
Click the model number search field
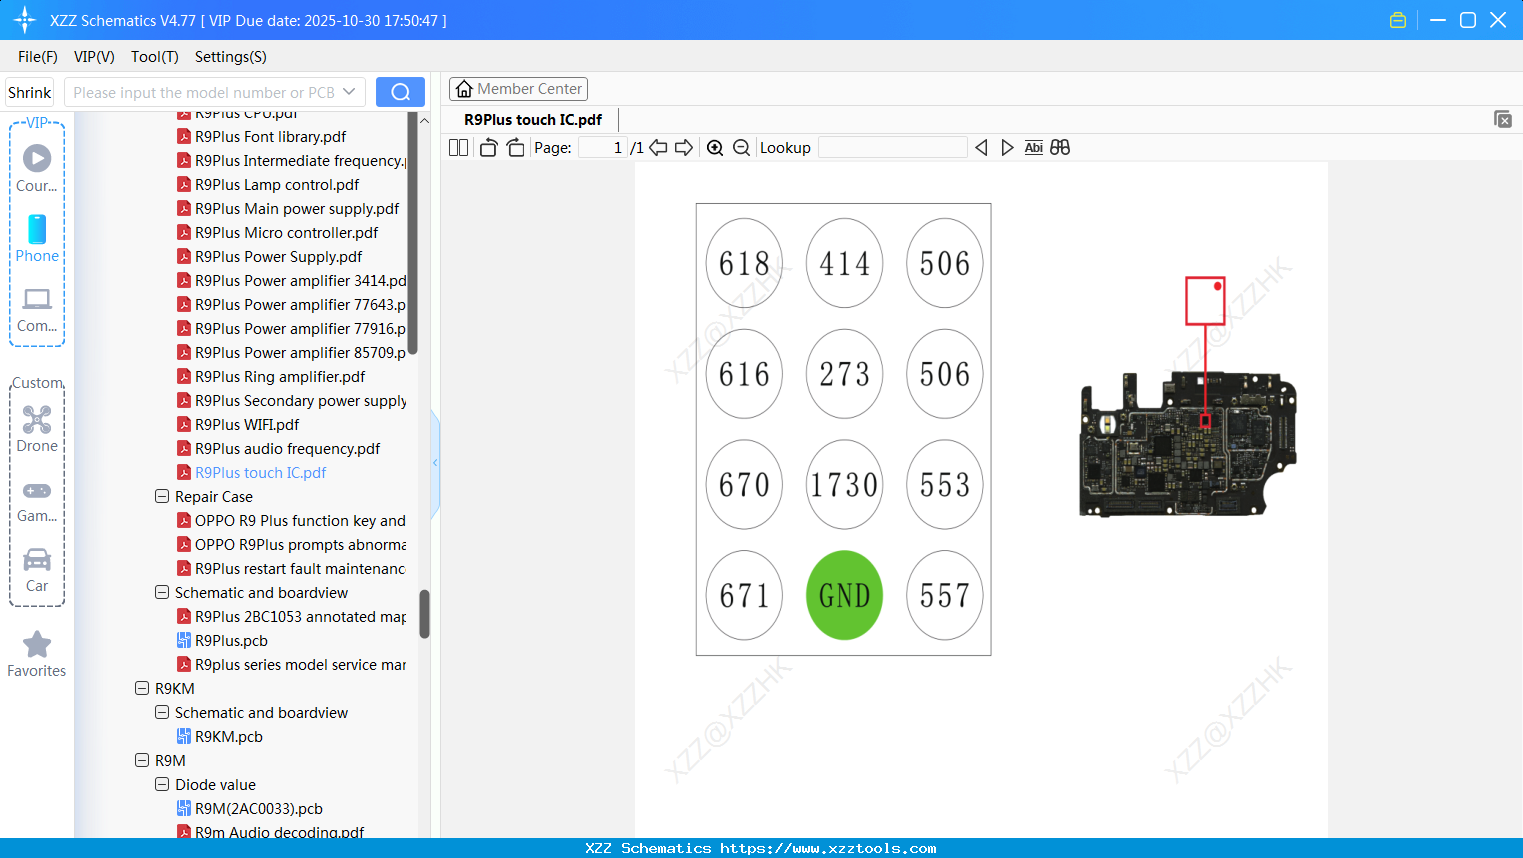click(204, 92)
